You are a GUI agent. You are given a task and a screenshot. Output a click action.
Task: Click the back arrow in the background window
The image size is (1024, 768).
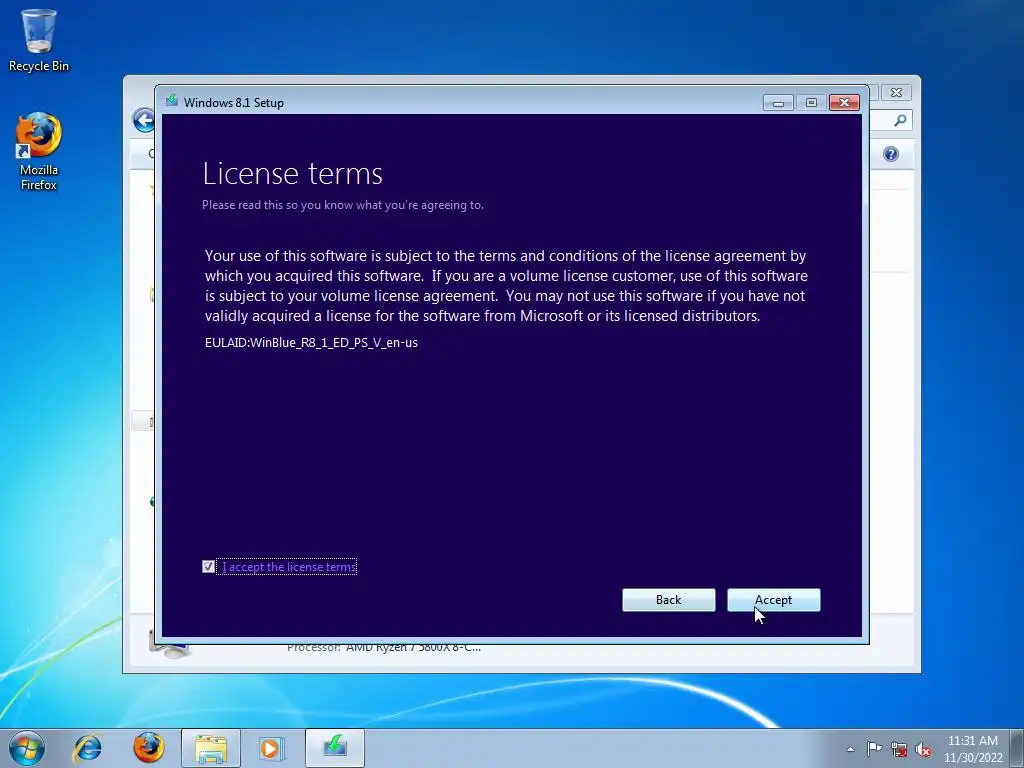pos(143,120)
